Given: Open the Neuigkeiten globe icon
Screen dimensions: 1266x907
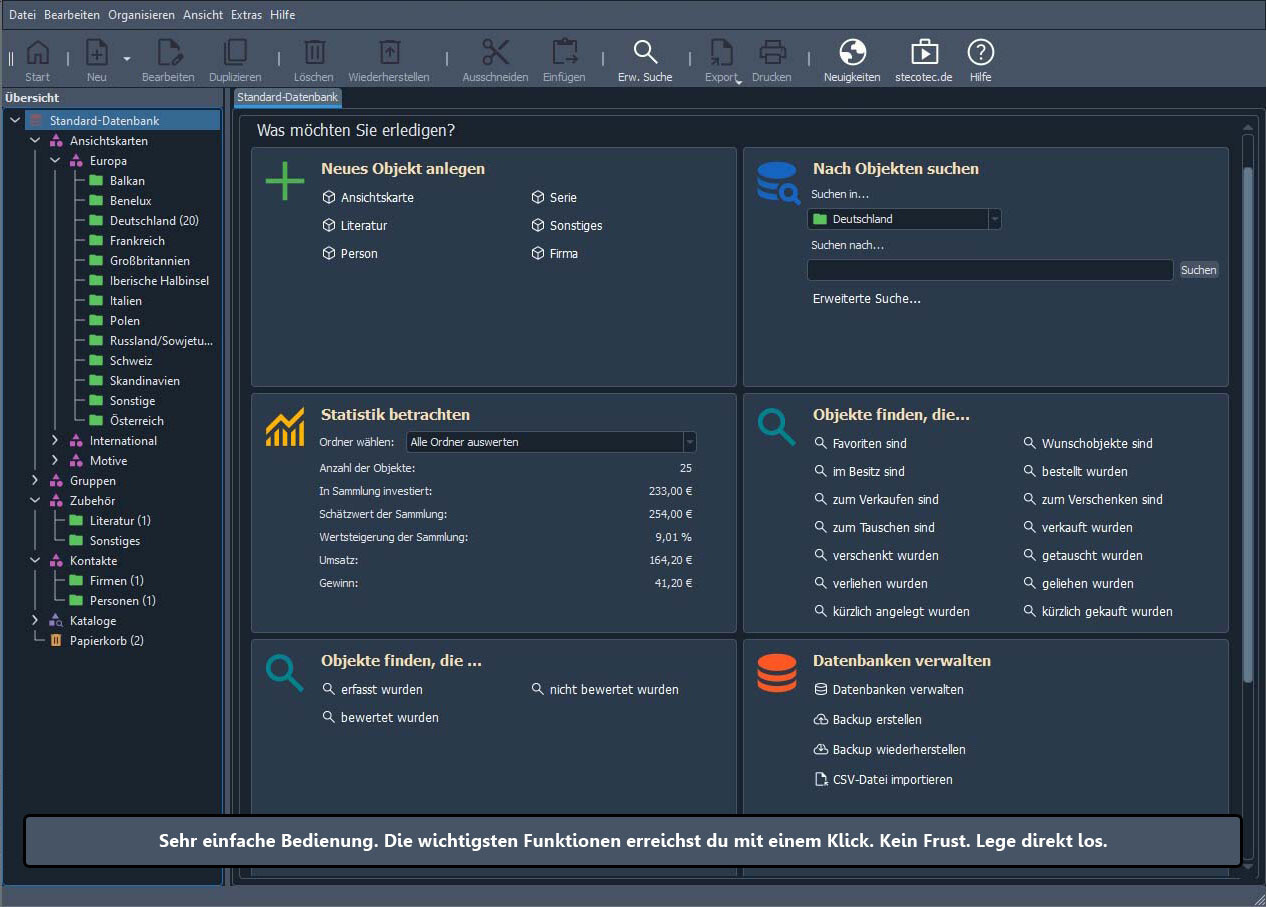Looking at the screenshot, I should click(x=852, y=53).
